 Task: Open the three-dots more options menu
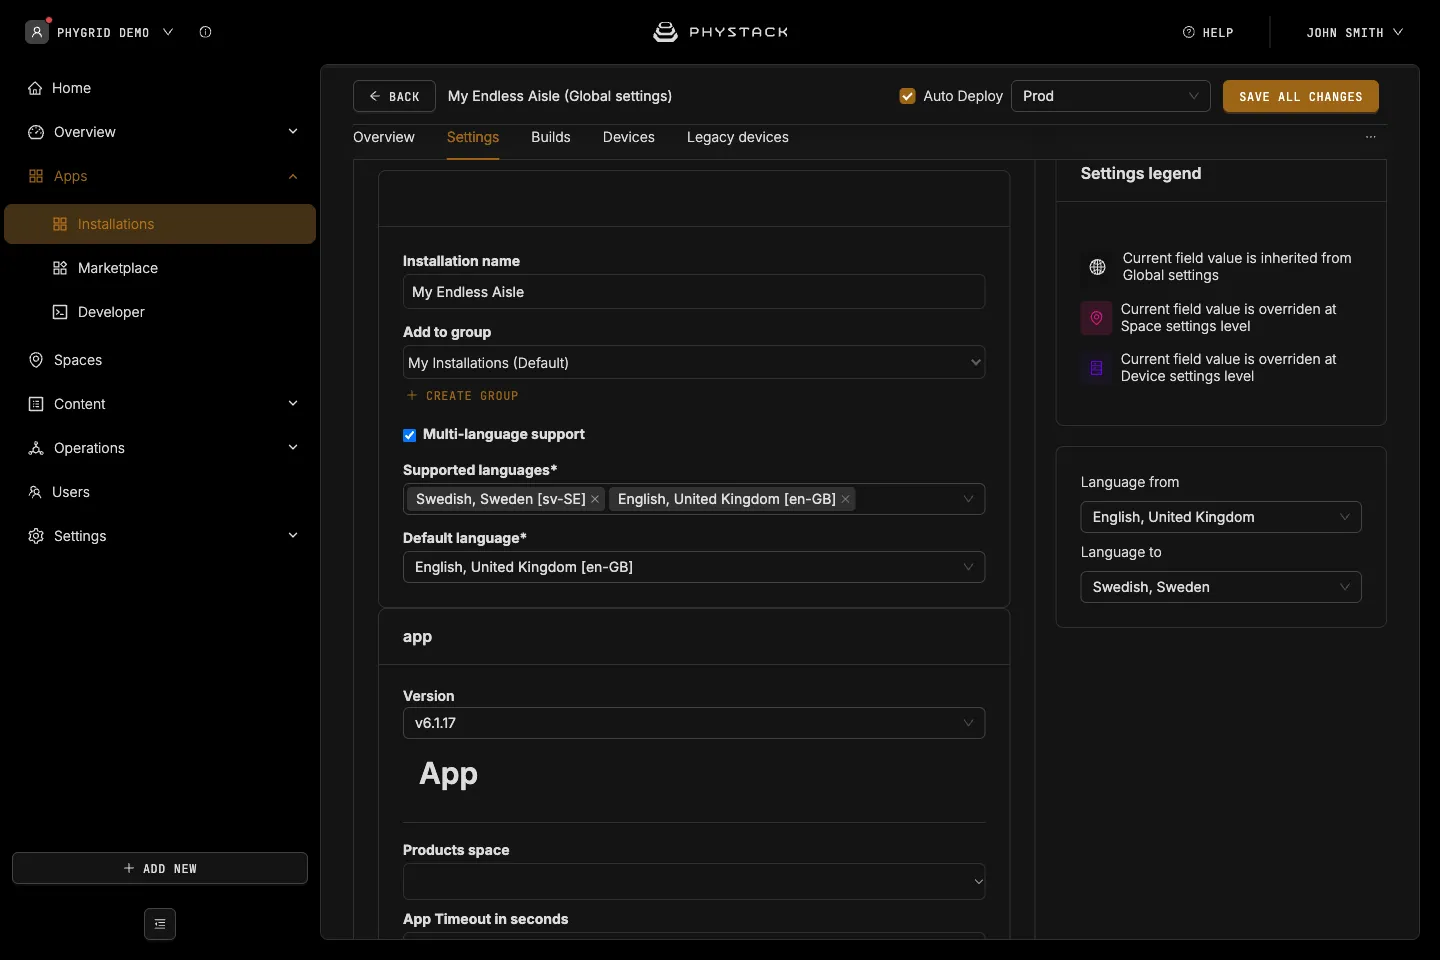click(x=1371, y=137)
